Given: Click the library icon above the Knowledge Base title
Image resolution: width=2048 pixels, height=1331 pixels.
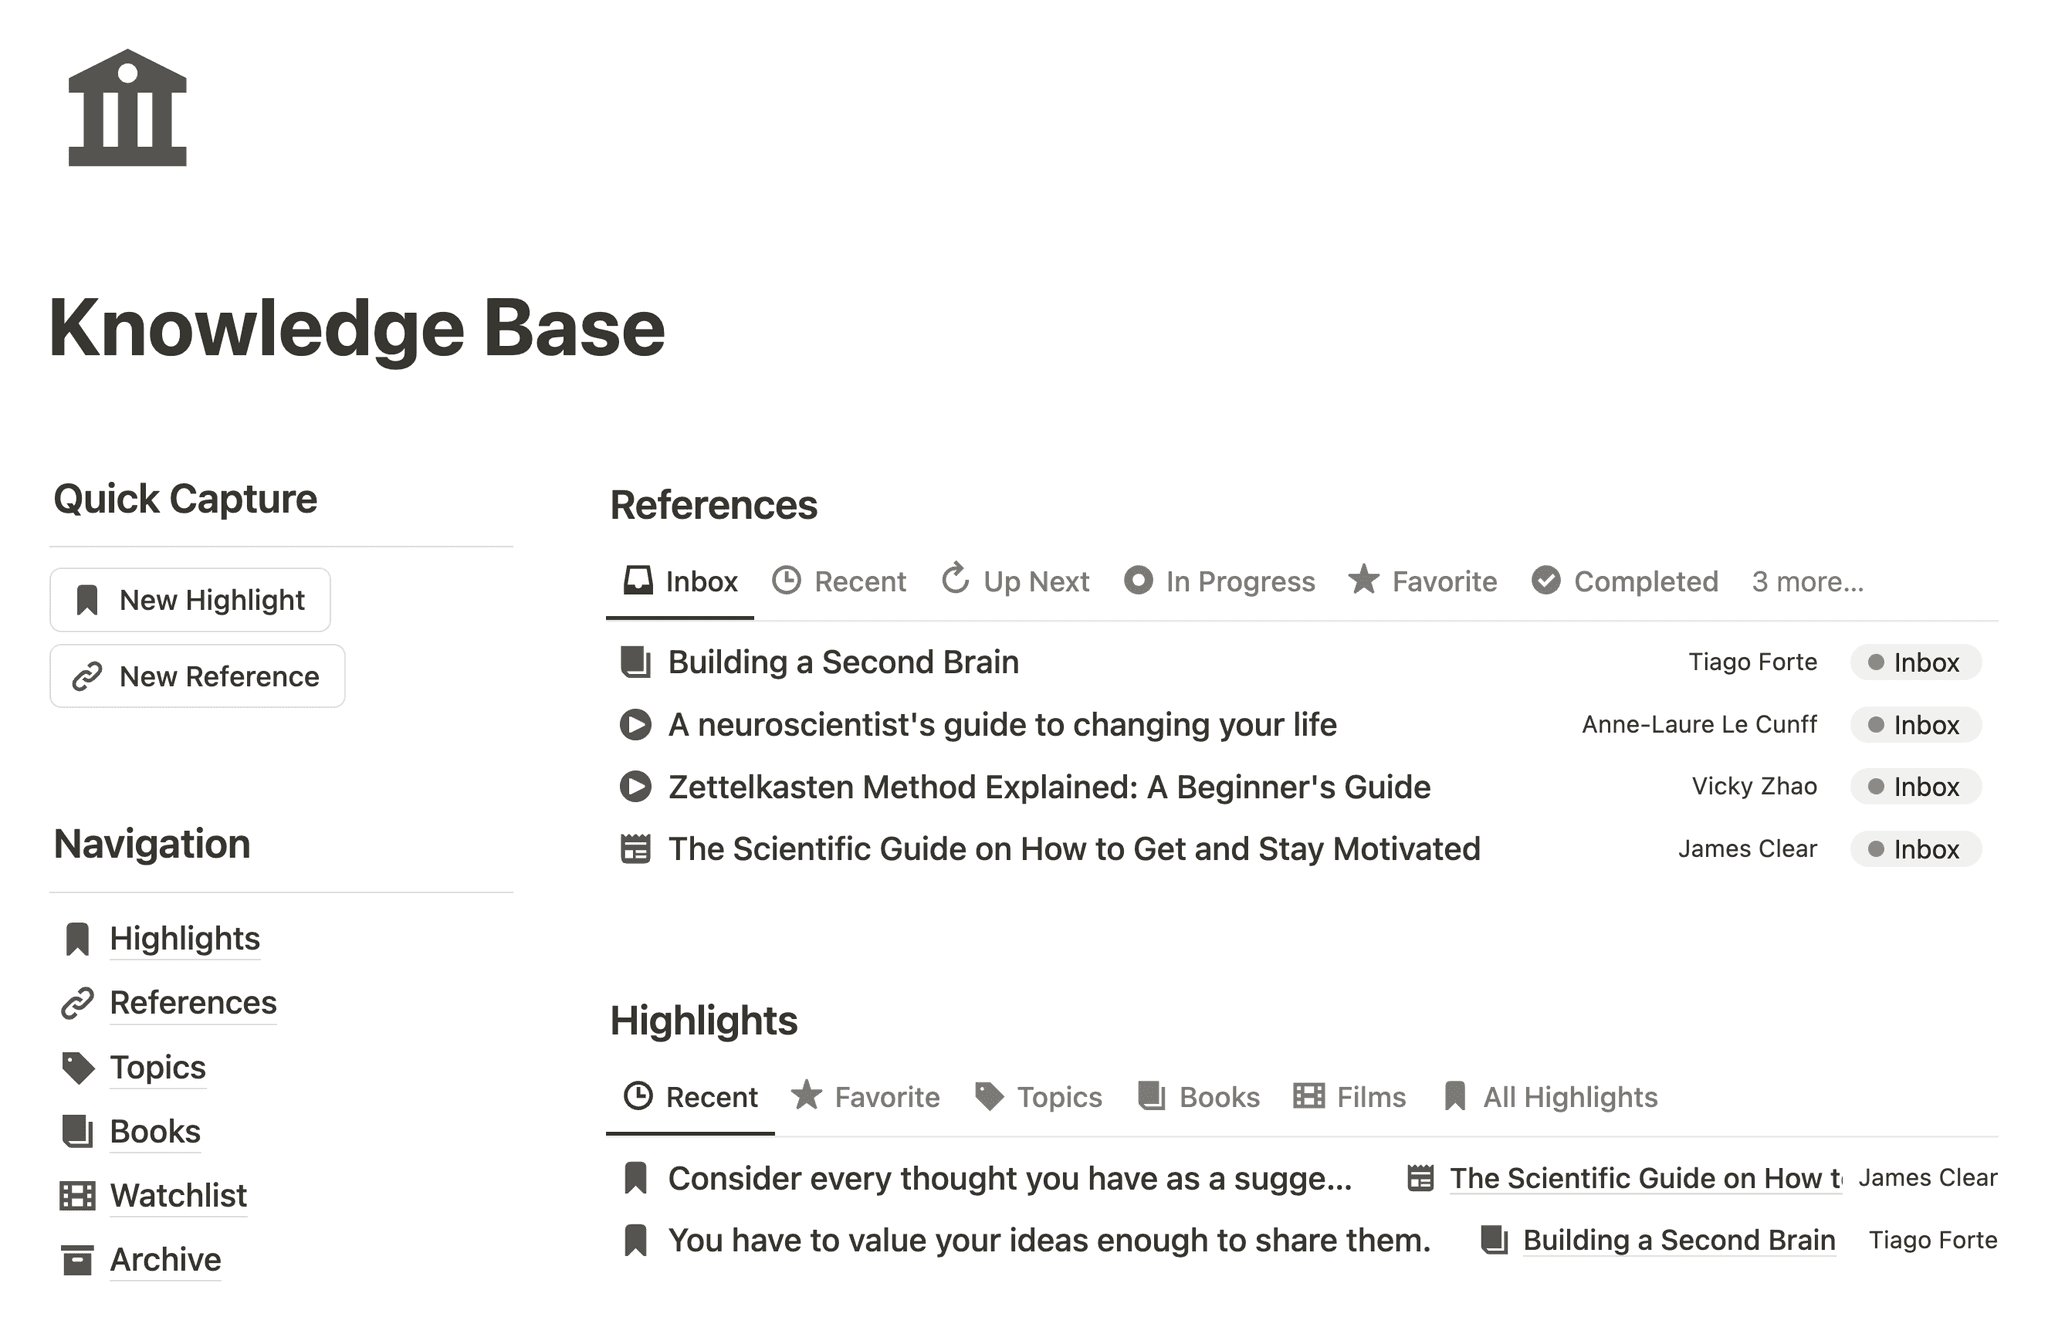Looking at the screenshot, I should coord(127,107).
